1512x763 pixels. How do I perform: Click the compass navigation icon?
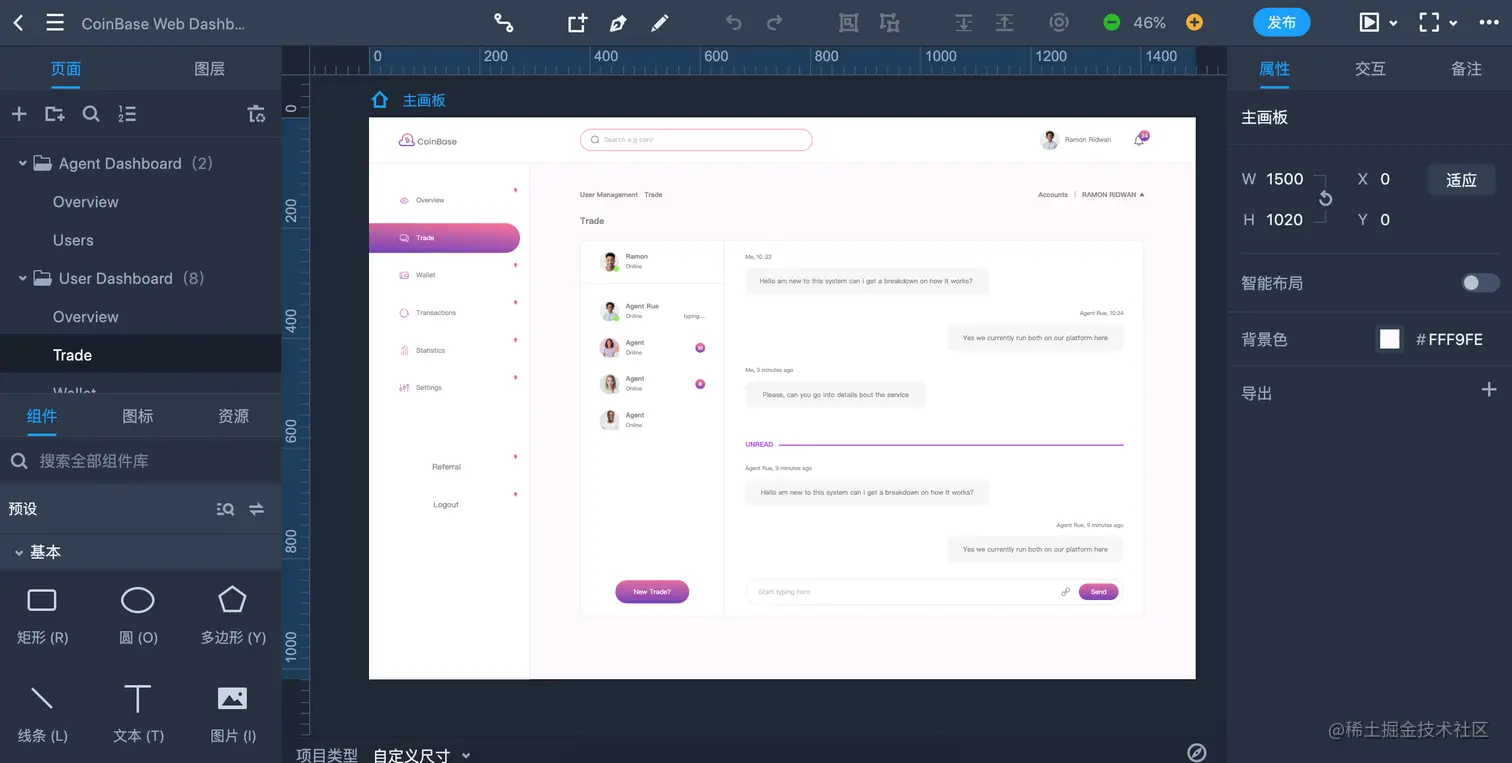click(x=1196, y=752)
